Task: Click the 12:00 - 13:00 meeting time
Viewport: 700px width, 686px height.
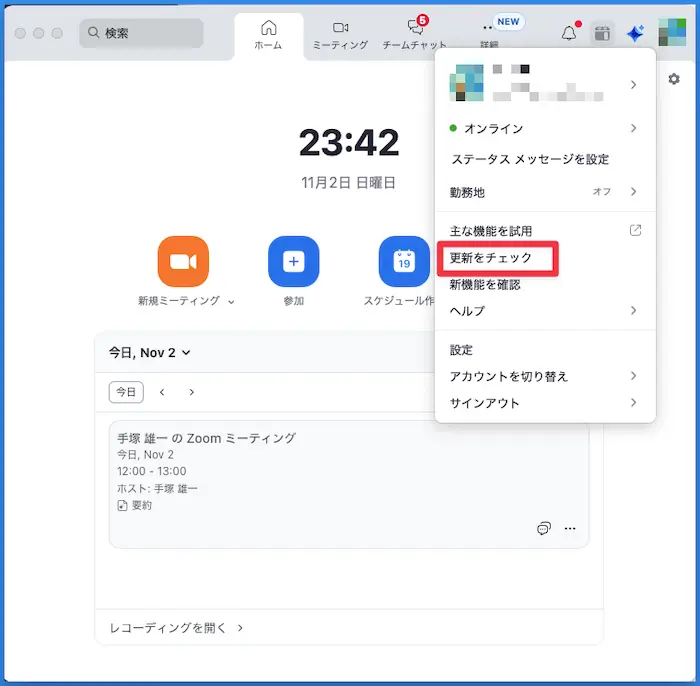Action: pos(152,471)
